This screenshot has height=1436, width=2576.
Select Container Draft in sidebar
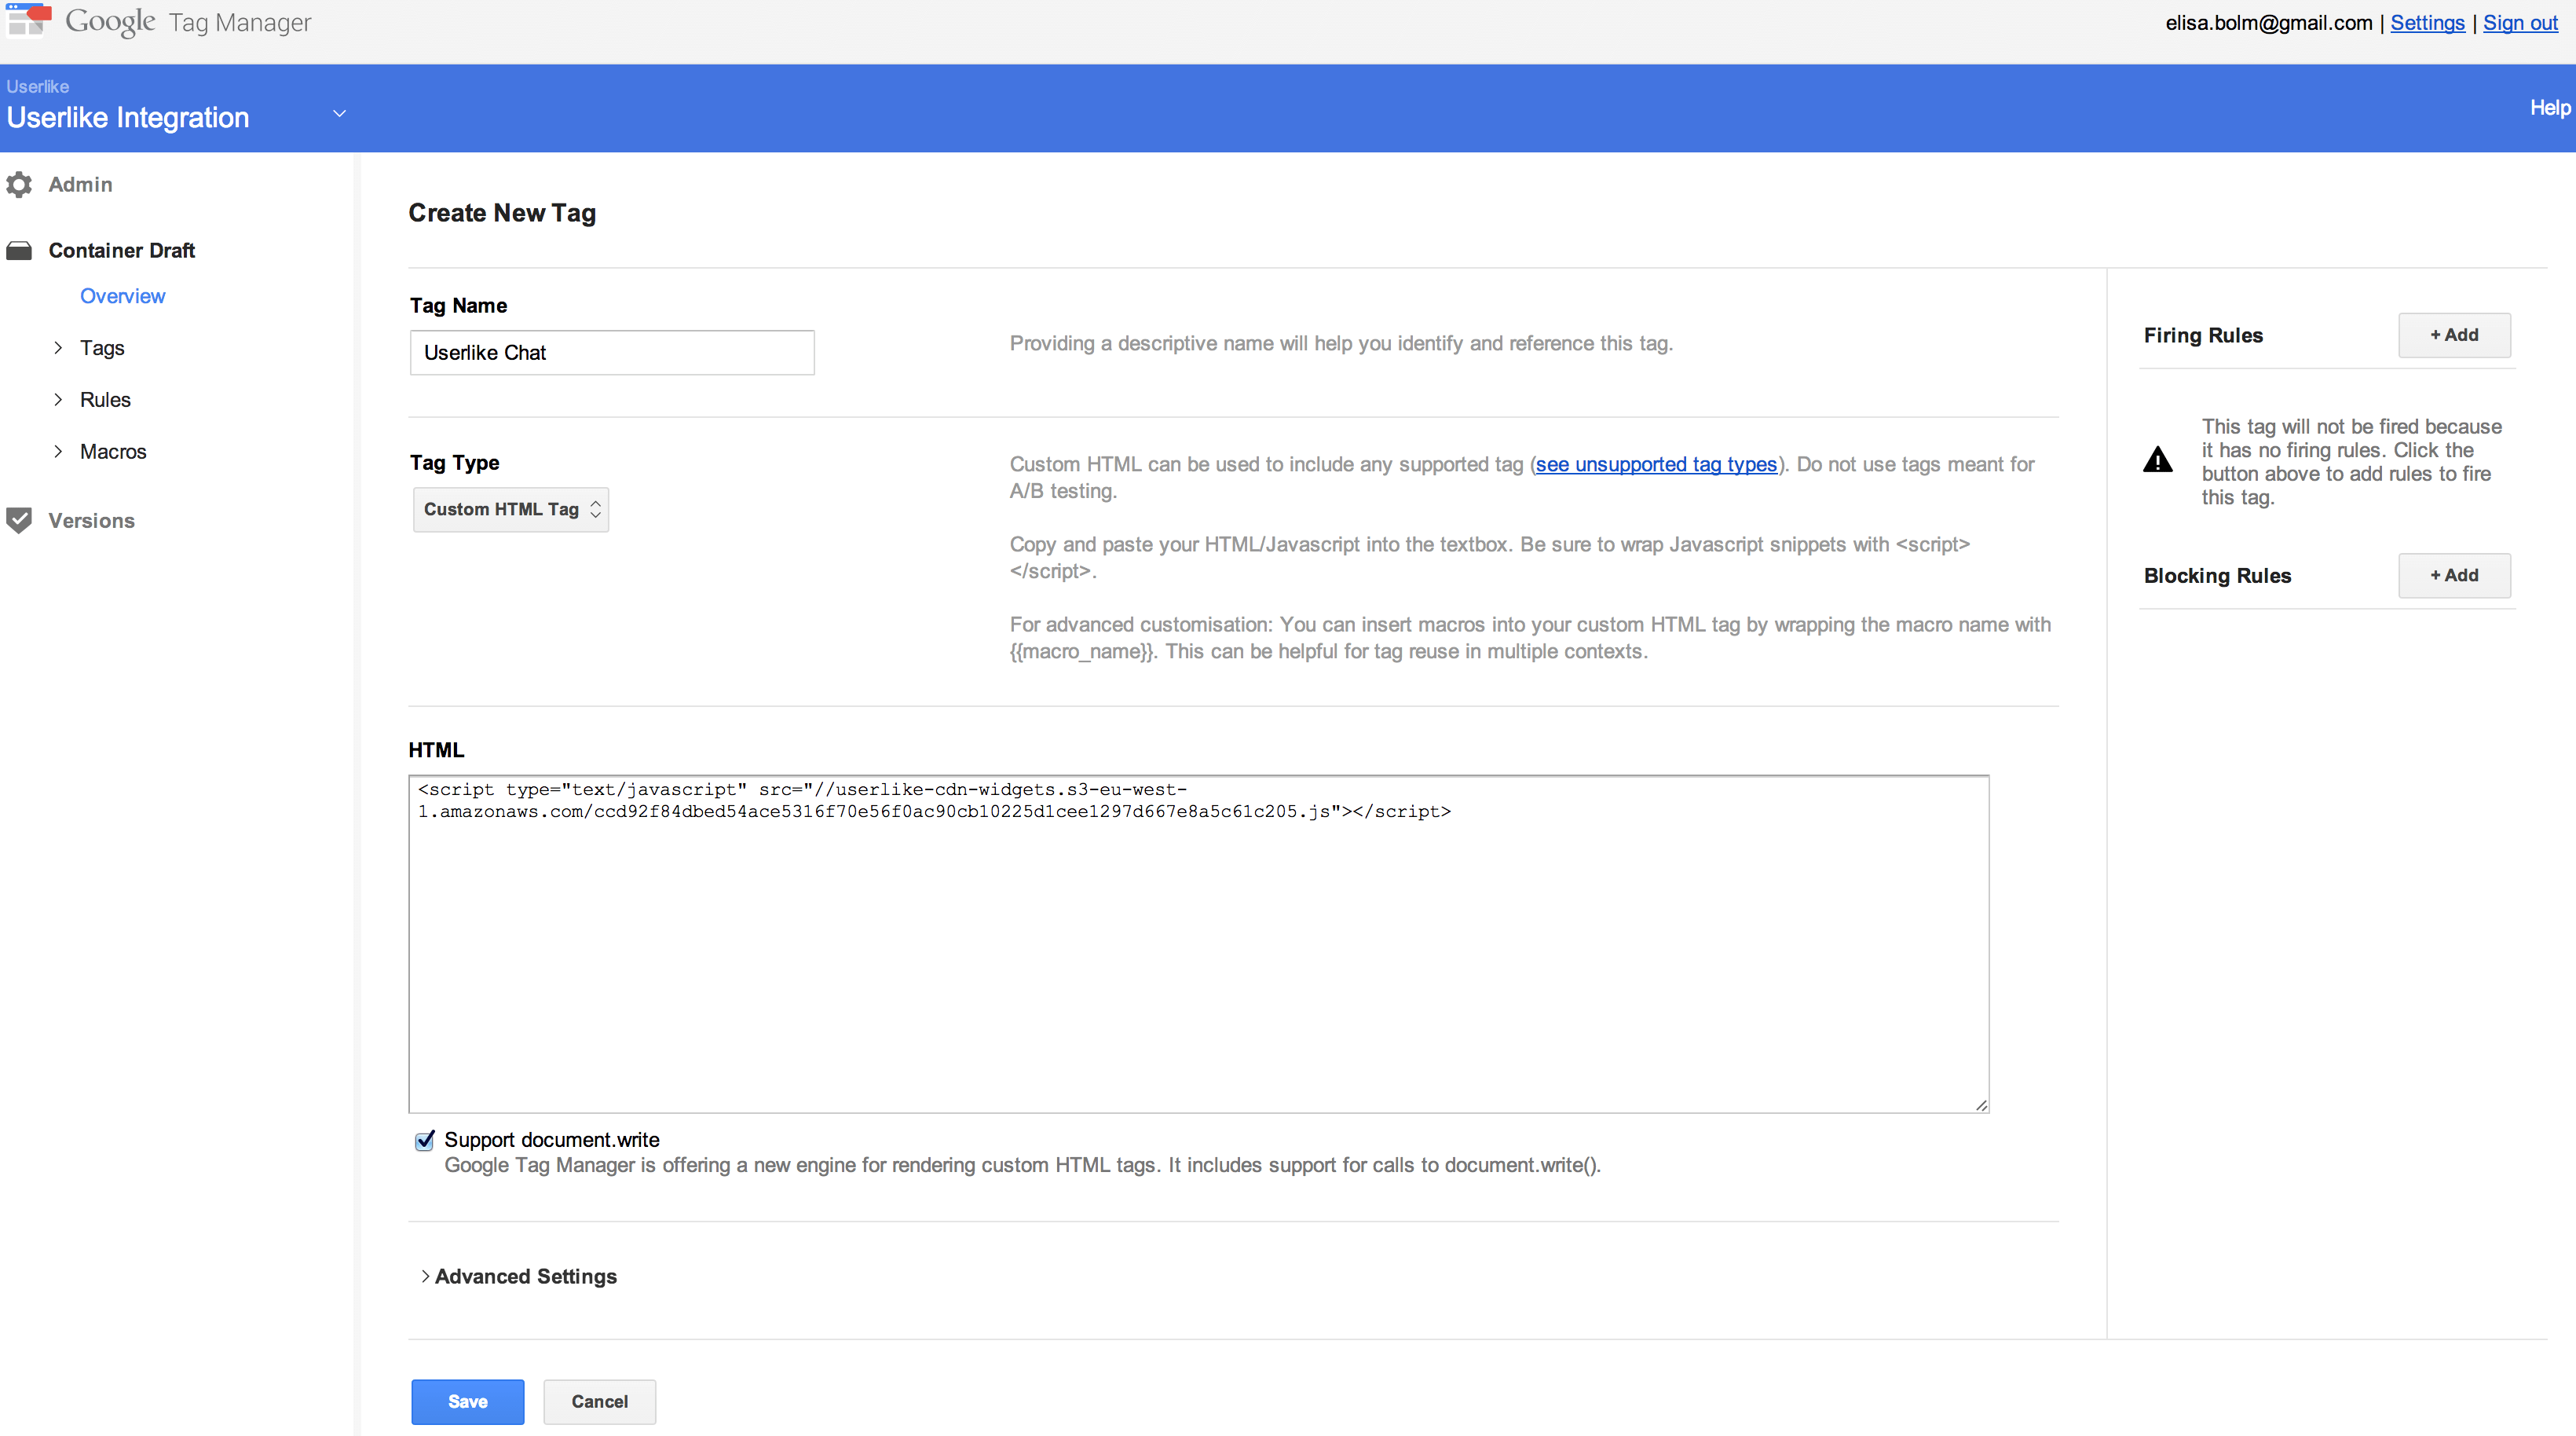click(x=122, y=251)
